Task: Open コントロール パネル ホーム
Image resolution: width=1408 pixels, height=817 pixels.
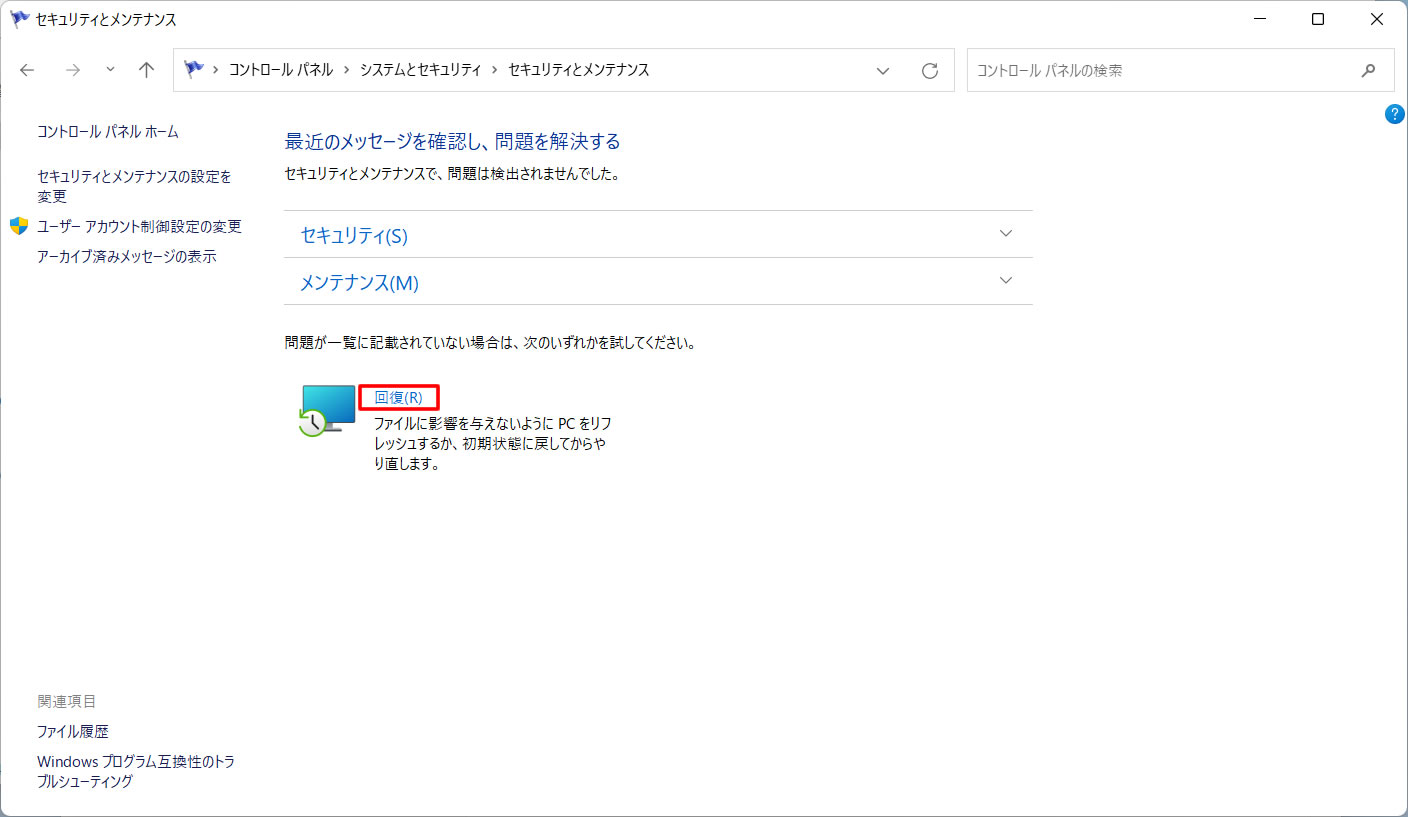Action: pos(108,132)
